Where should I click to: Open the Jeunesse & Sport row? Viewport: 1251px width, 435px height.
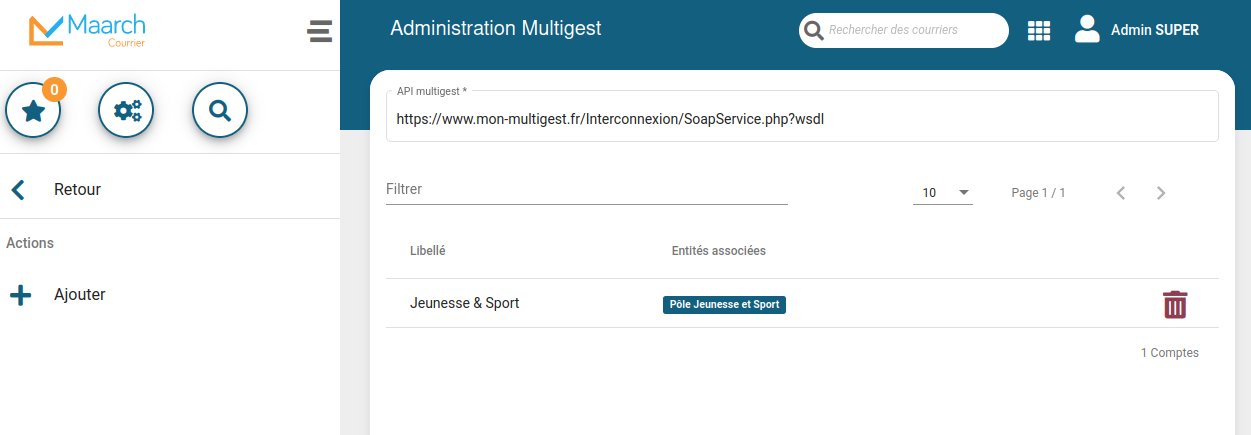(x=802, y=303)
